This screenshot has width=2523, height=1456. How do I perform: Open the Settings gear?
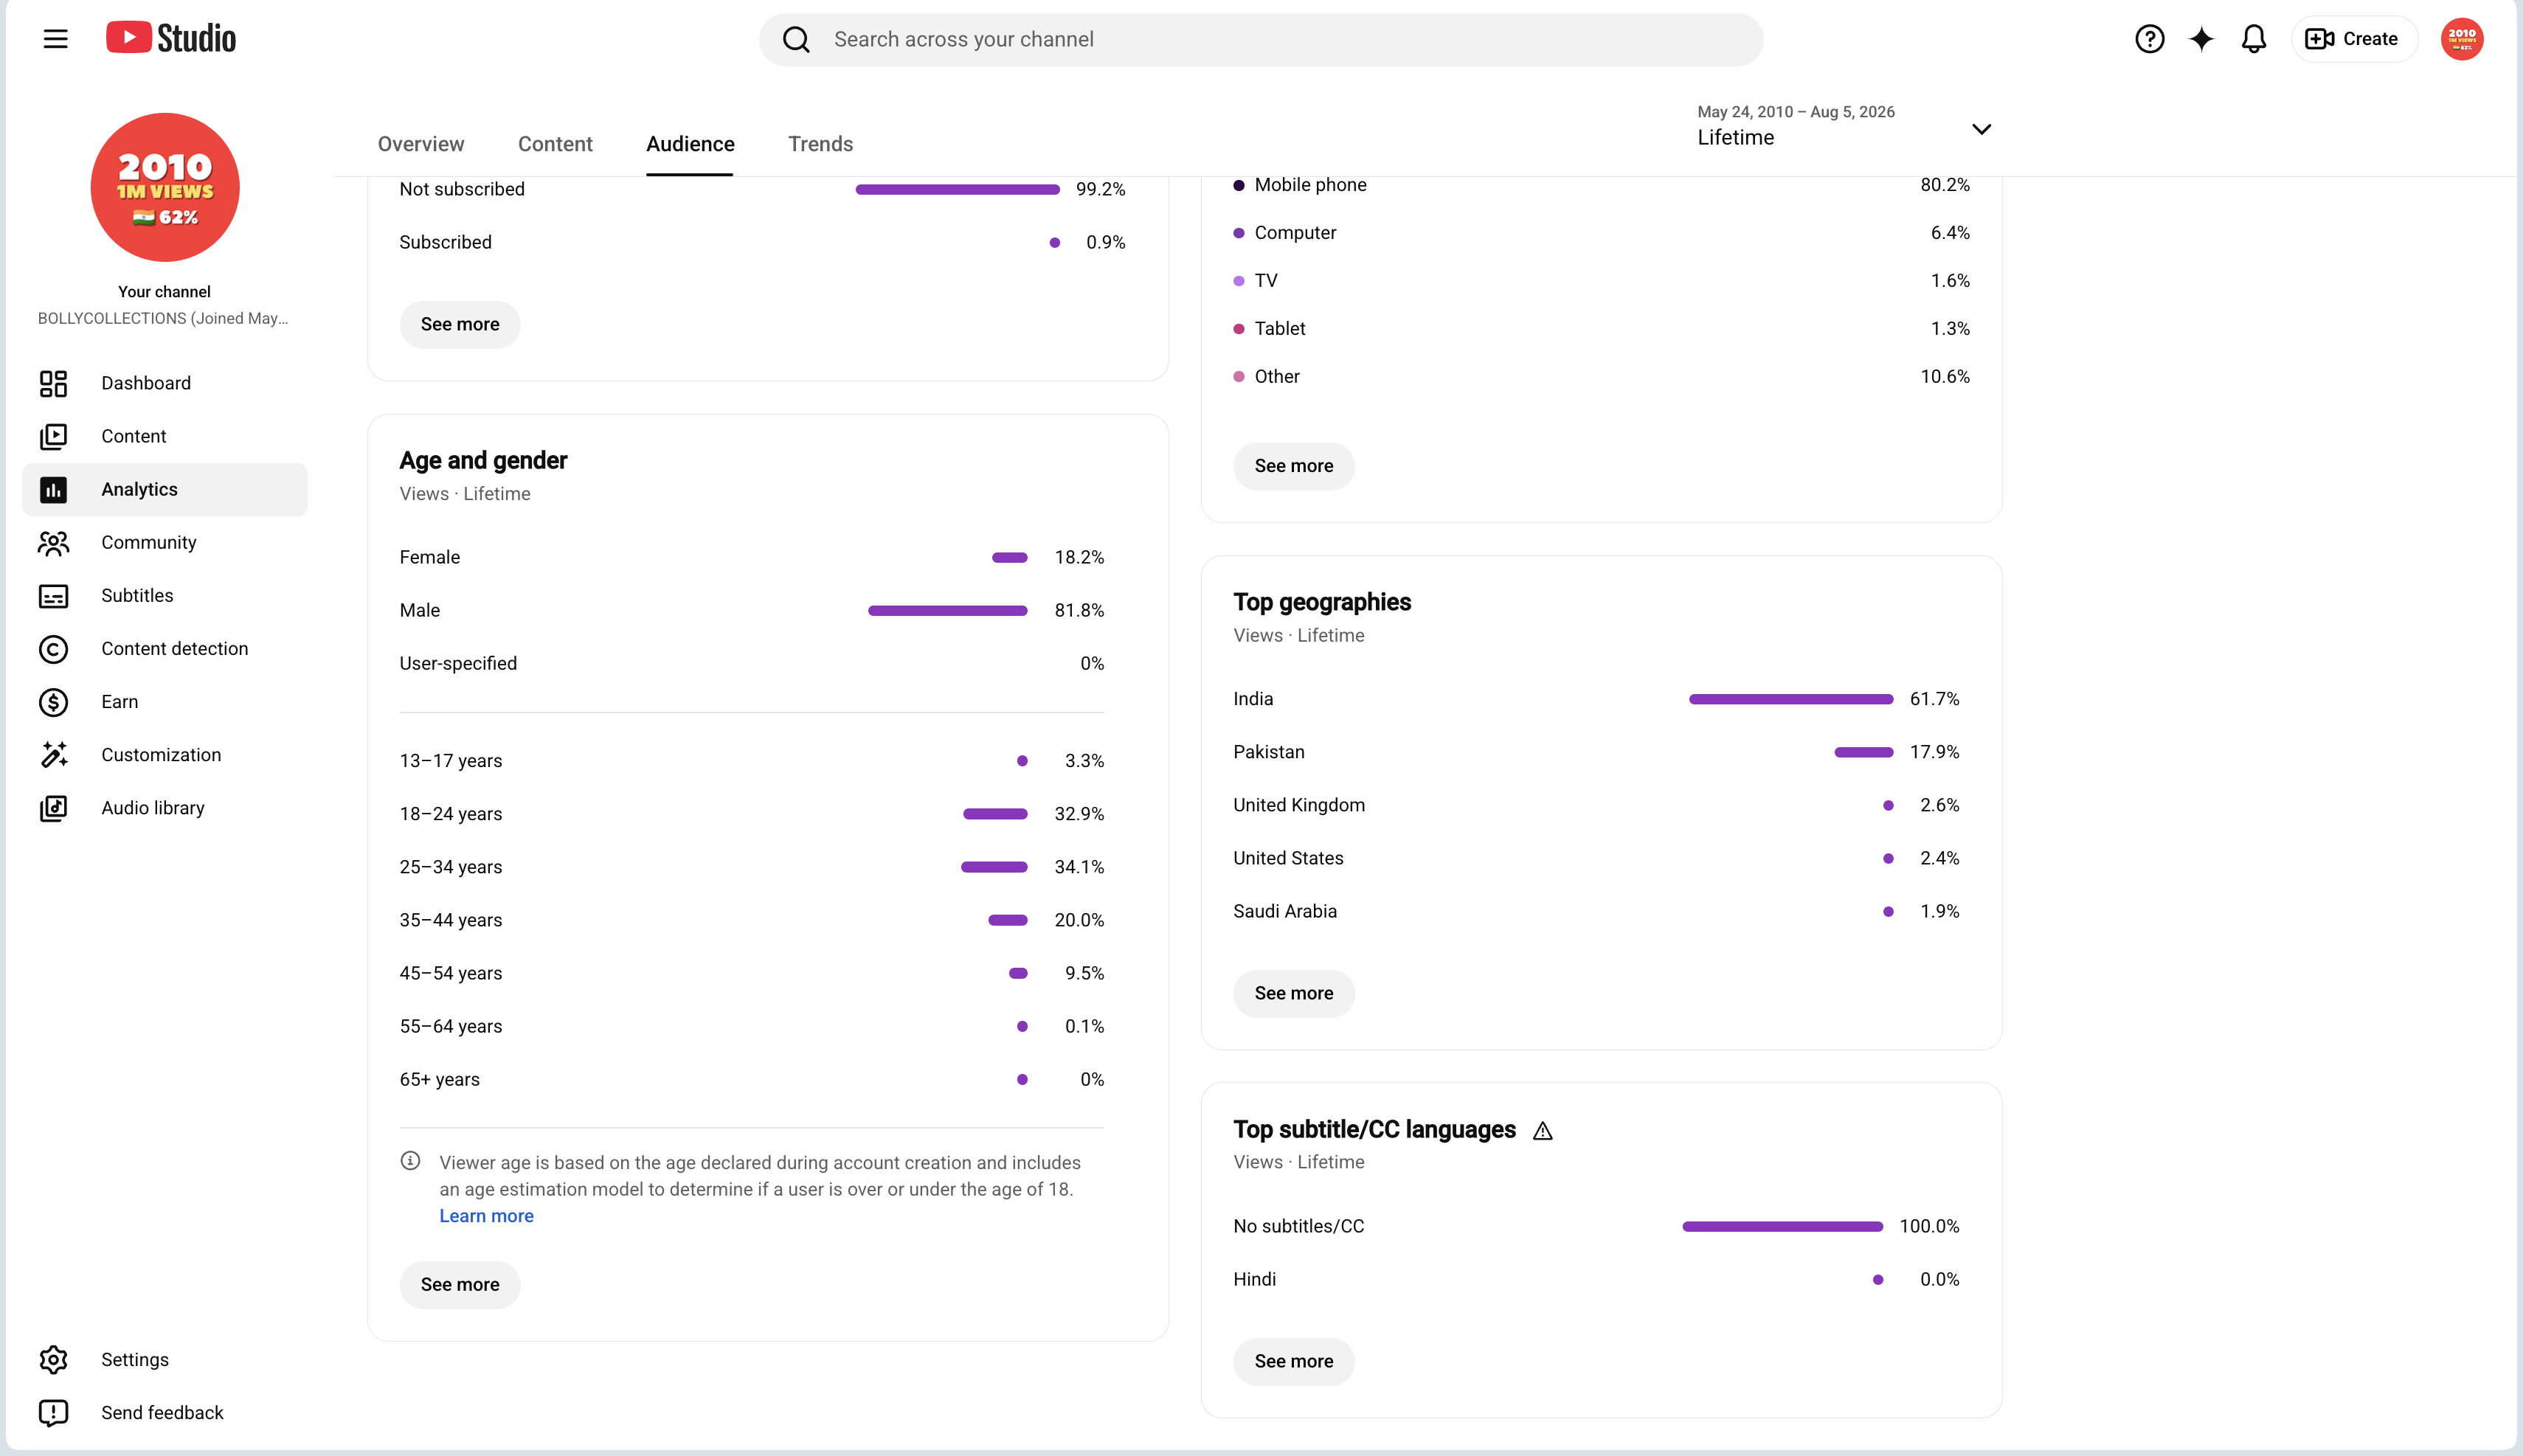(x=53, y=1360)
